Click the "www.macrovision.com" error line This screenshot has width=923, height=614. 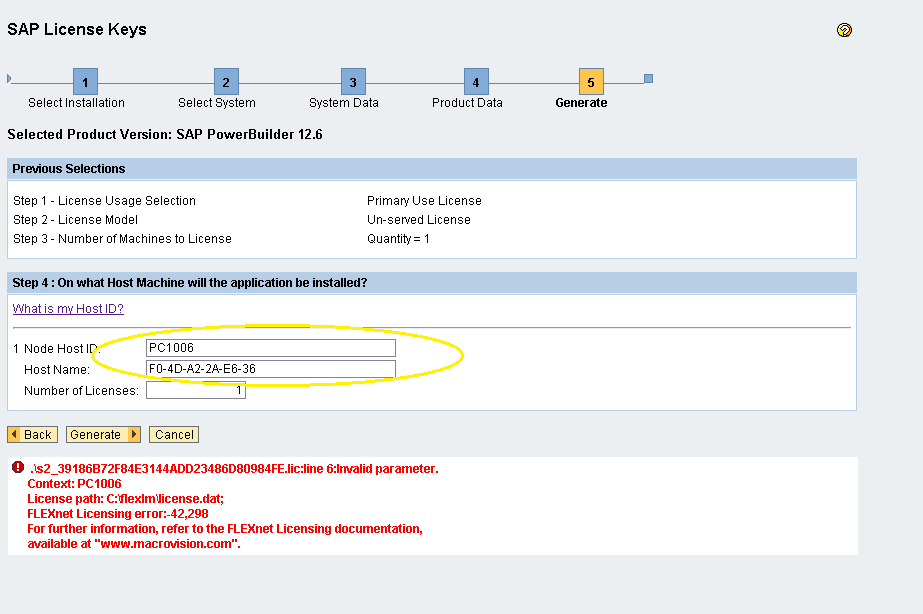(x=134, y=543)
